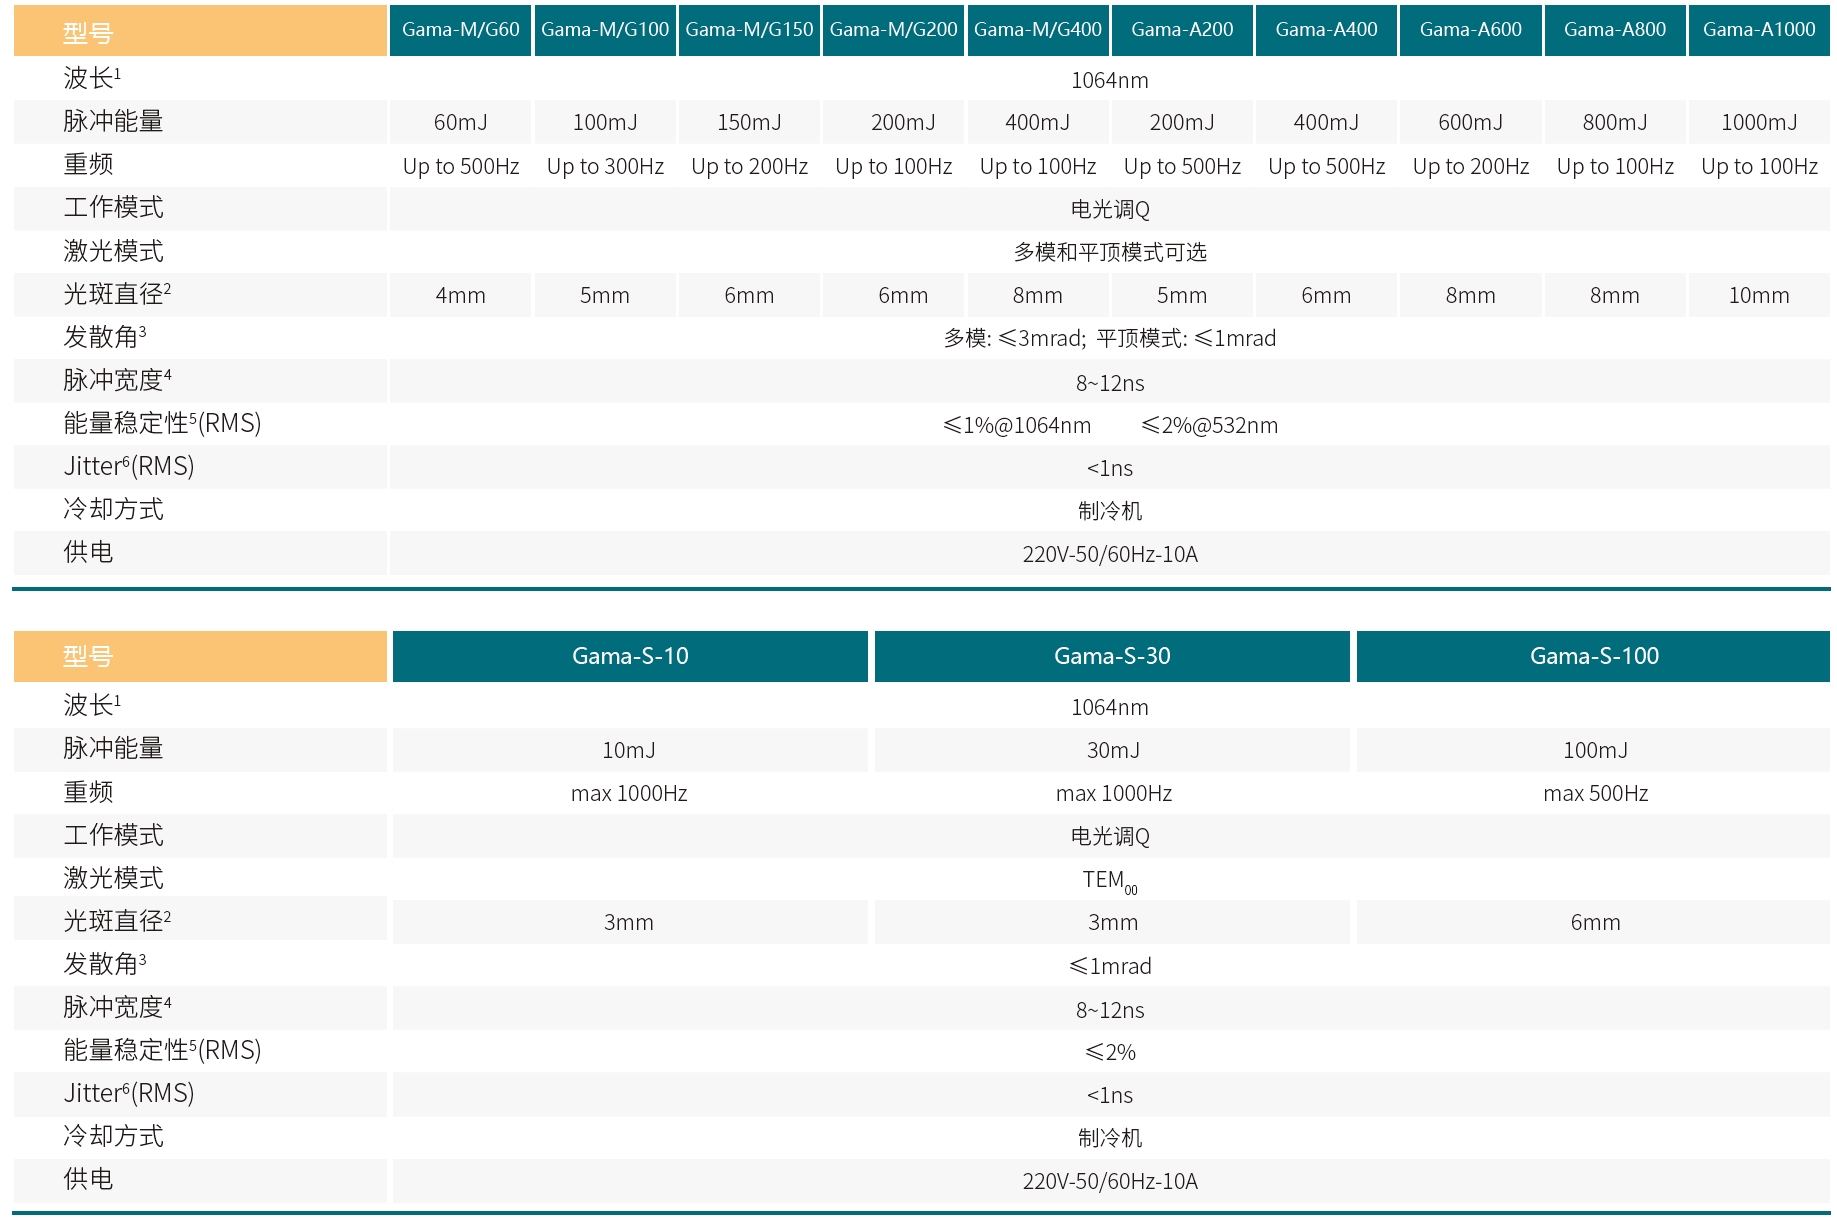Click max 1000Hz under Gama-S-30

point(1113,793)
